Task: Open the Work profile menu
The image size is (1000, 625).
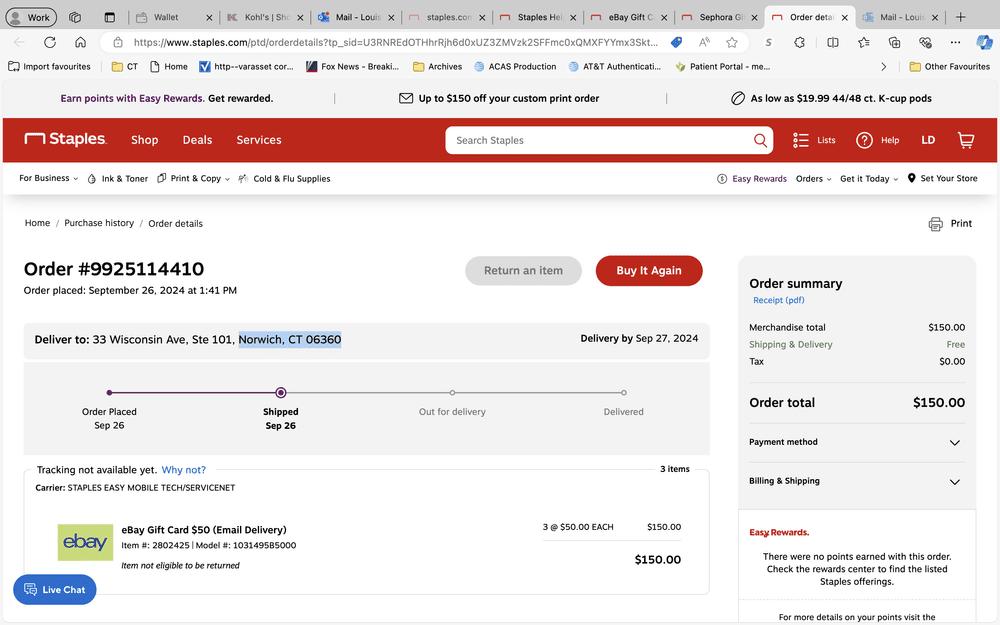Action: tap(31, 17)
